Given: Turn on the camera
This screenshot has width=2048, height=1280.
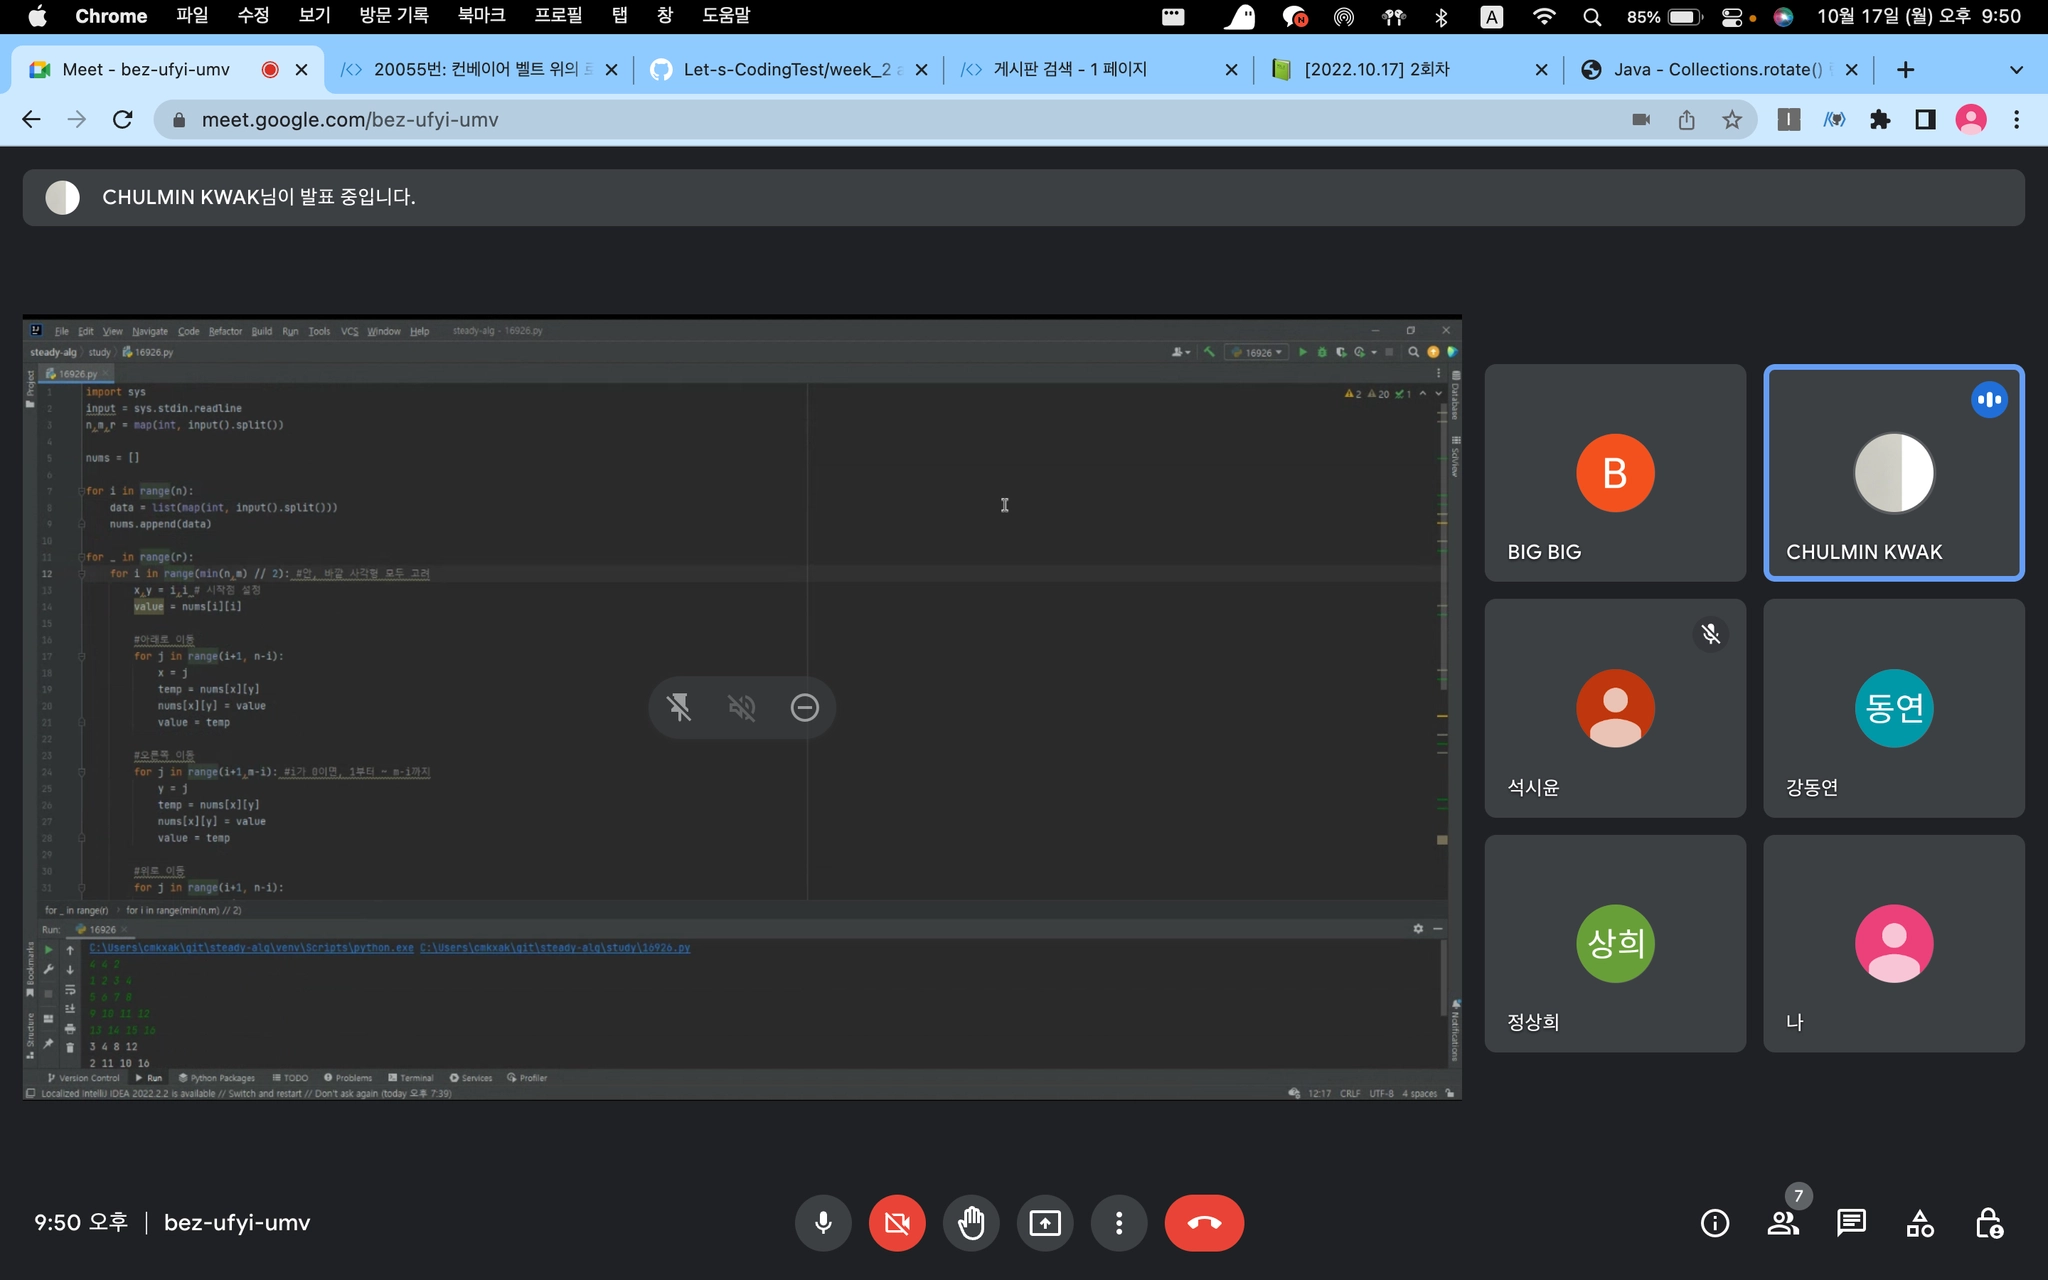Looking at the screenshot, I should (x=897, y=1222).
